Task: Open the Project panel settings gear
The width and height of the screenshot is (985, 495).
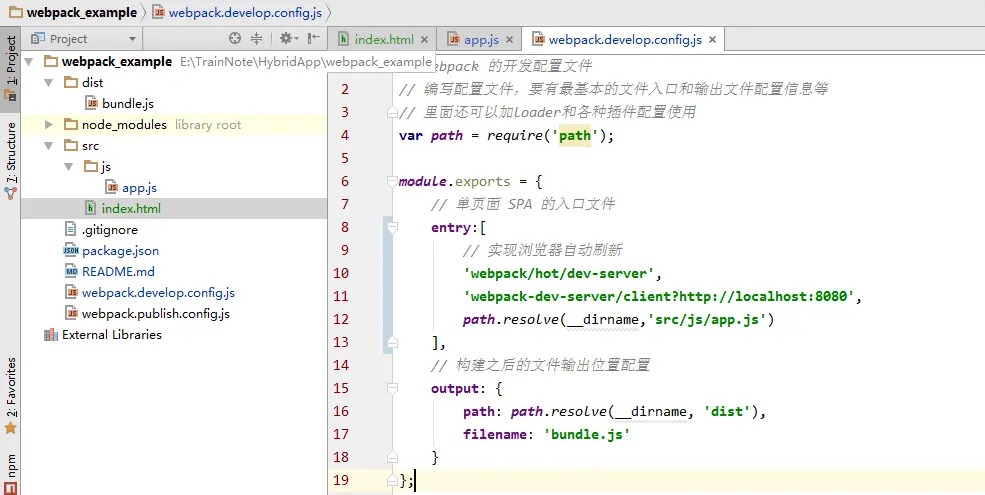Action: (289, 39)
